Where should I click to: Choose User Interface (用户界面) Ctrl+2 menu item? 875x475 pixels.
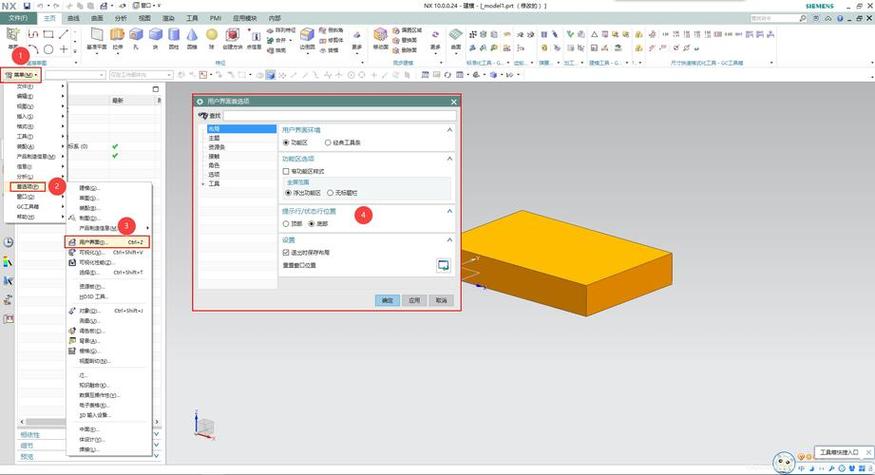pyautogui.click(x=108, y=242)
